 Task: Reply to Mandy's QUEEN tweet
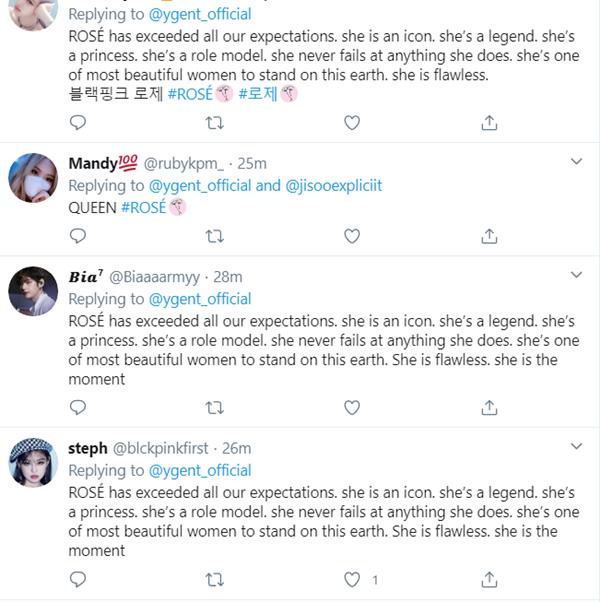(x=78, y=236)
